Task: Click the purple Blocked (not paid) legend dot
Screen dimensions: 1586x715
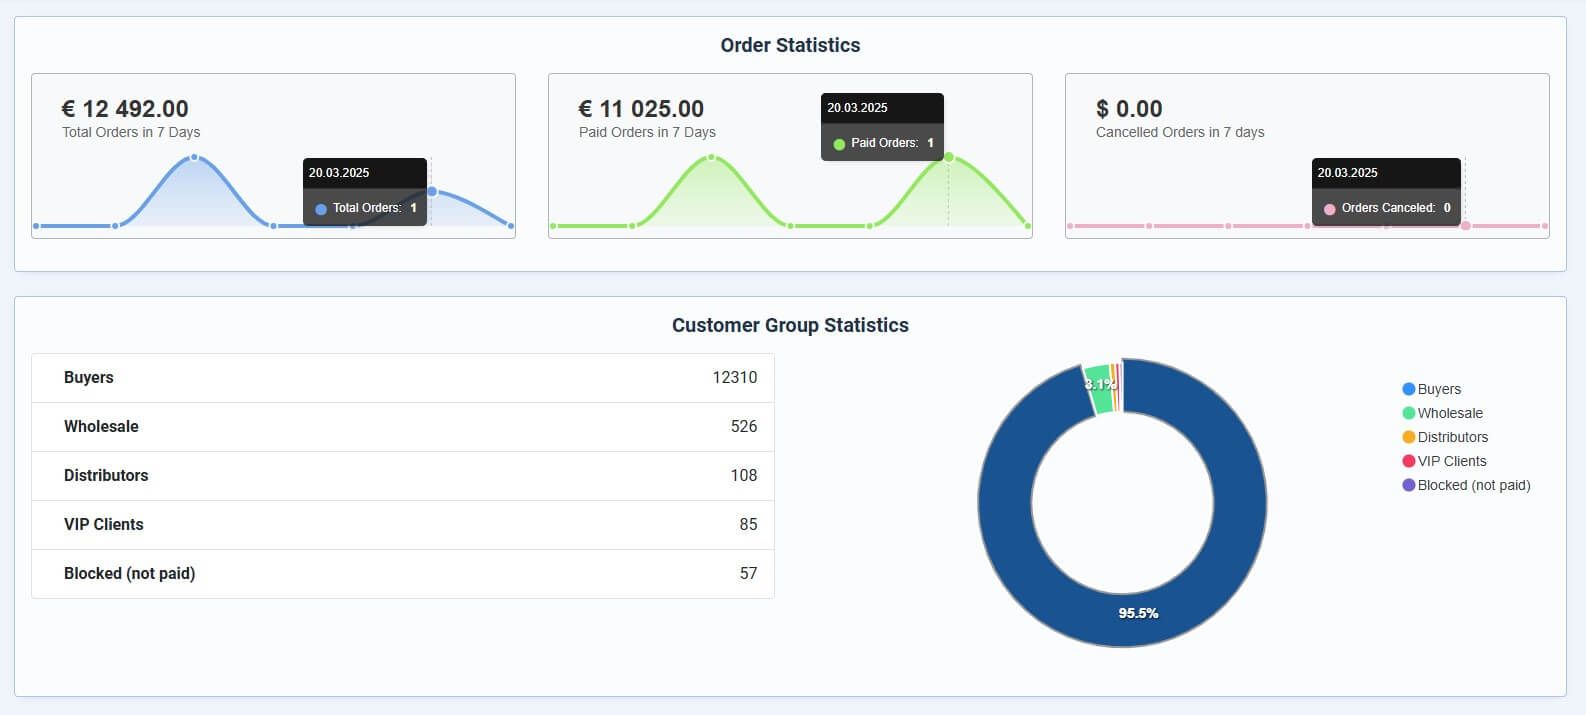Action: [x=1409, y=485]
